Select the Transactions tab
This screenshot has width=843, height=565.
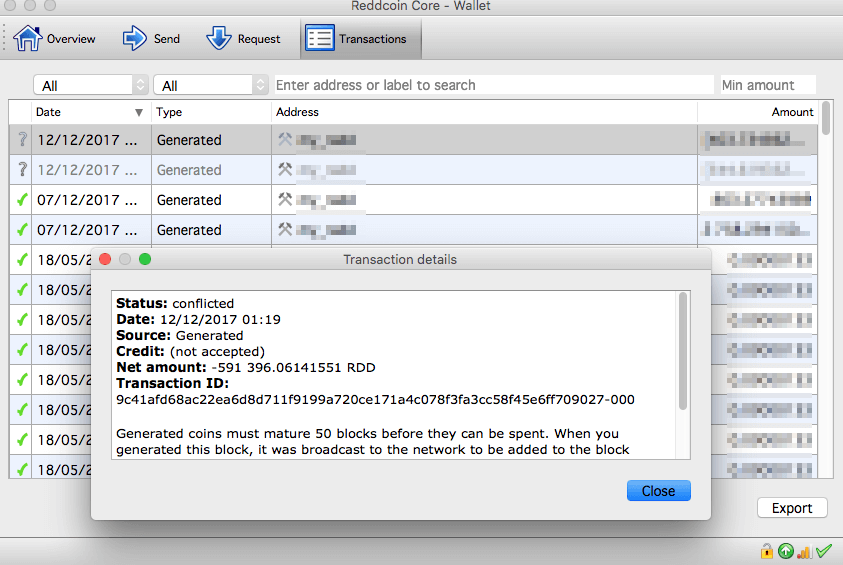(361, 39)
